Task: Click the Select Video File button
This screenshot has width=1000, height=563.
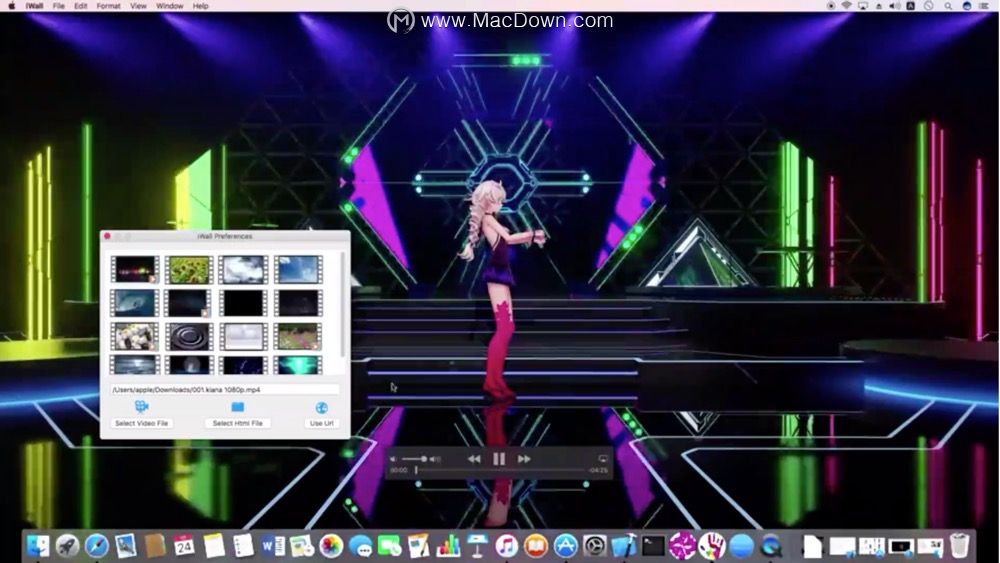Action: pyautogui.click(x=142, y=423)
